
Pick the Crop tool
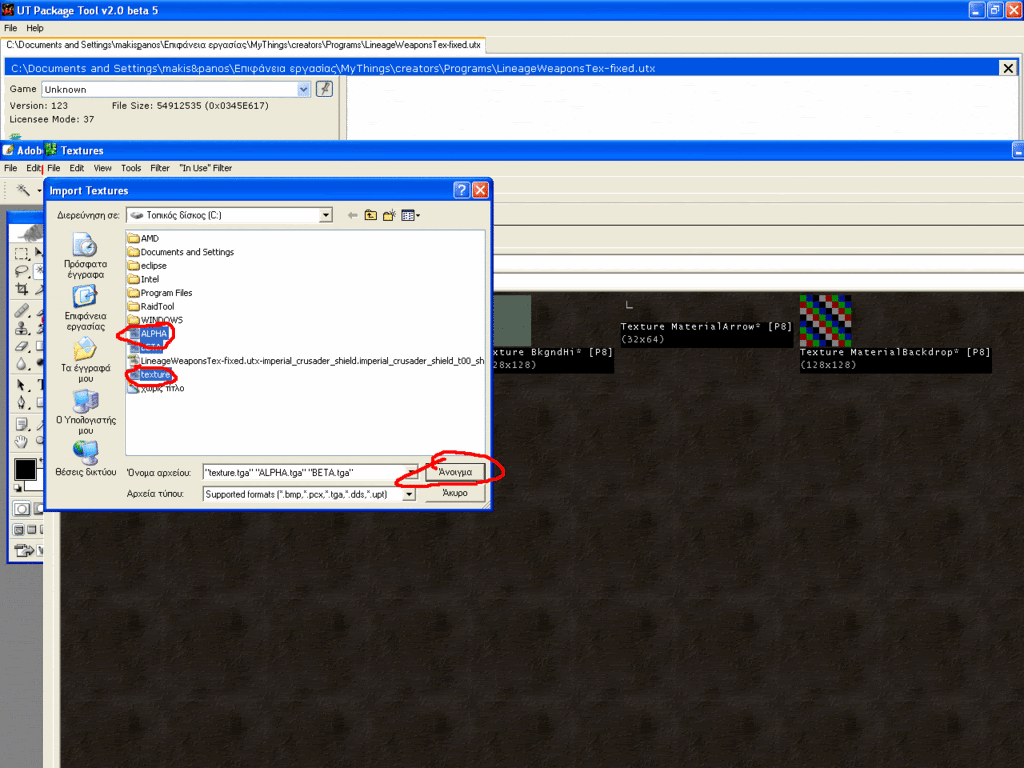tap(21, 289)
